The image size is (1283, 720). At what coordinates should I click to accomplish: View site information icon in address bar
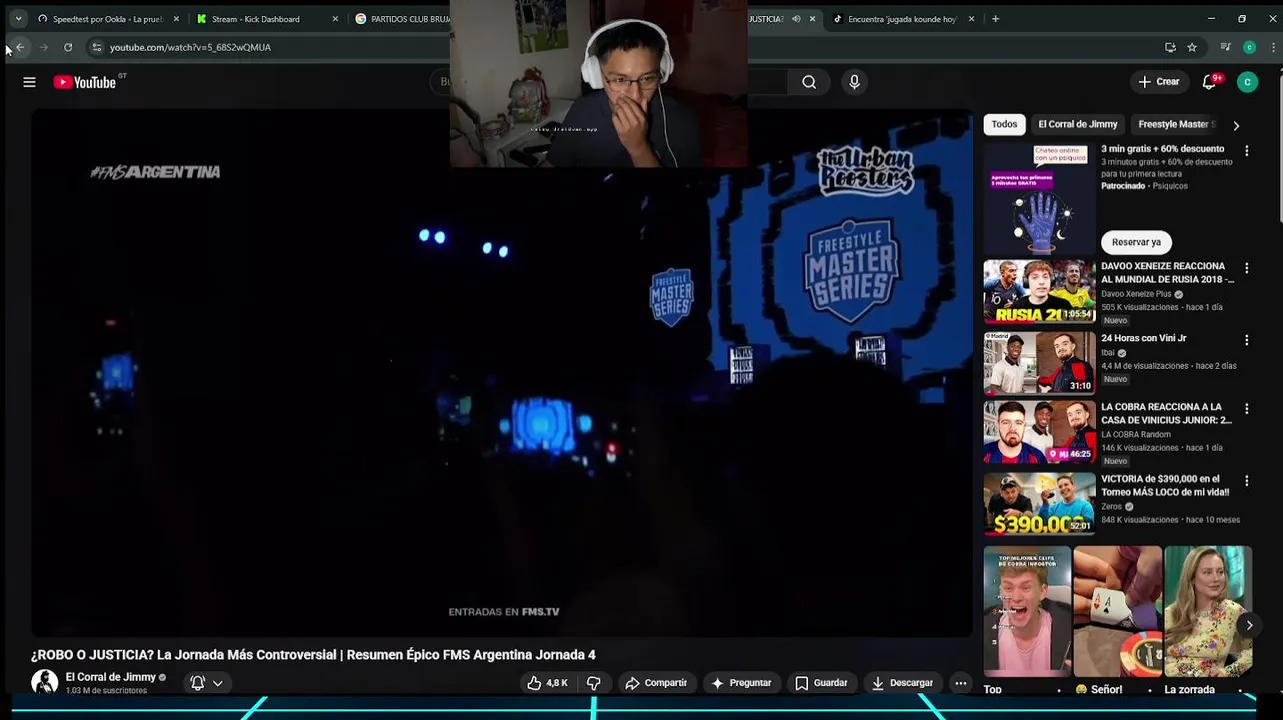pyautogui.click(x=96, y=47)
